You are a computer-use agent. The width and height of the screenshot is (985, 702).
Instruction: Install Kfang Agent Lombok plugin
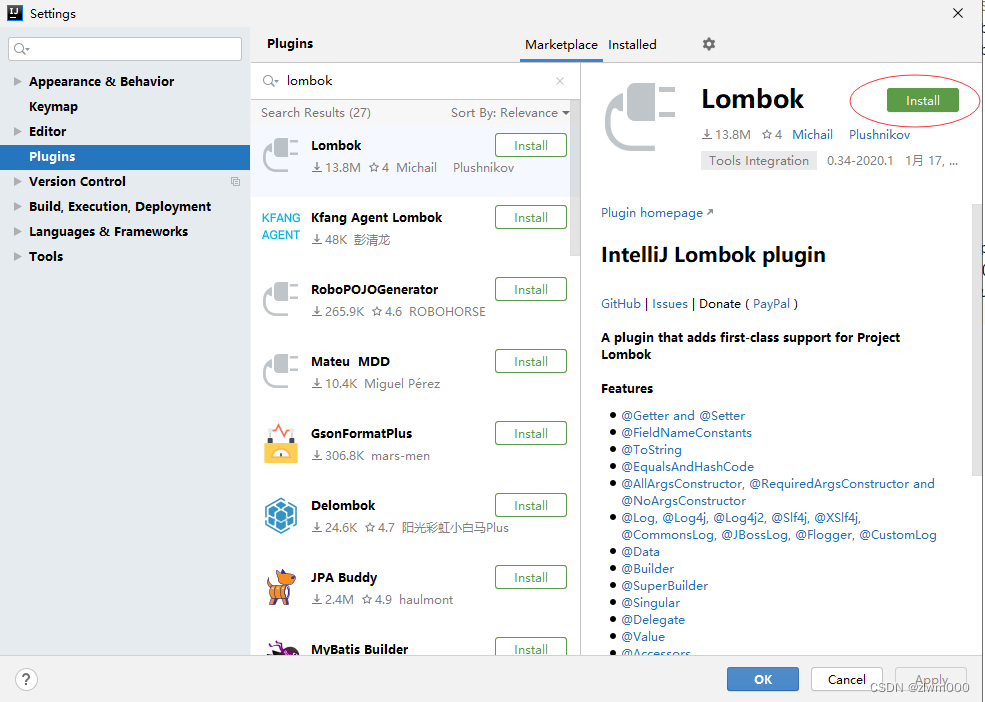[x=531, y=217]
